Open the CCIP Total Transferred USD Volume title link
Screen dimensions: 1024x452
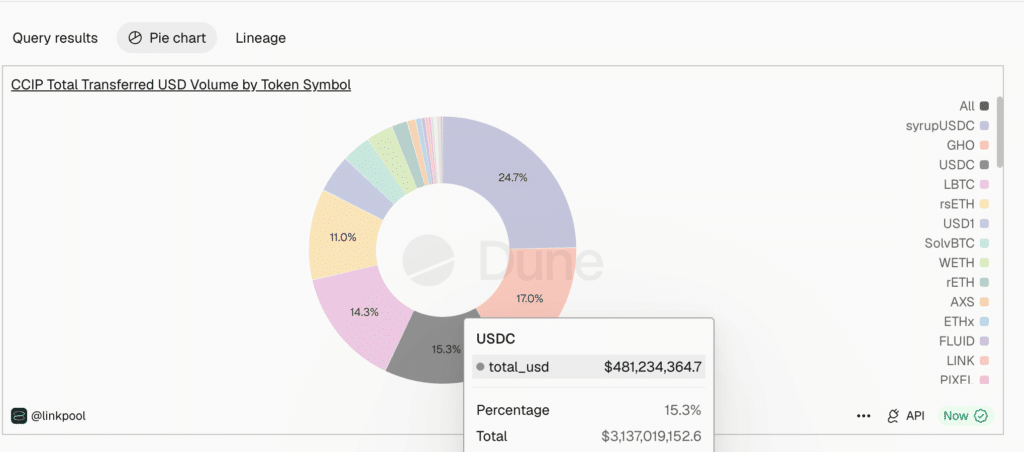(181, 84)
